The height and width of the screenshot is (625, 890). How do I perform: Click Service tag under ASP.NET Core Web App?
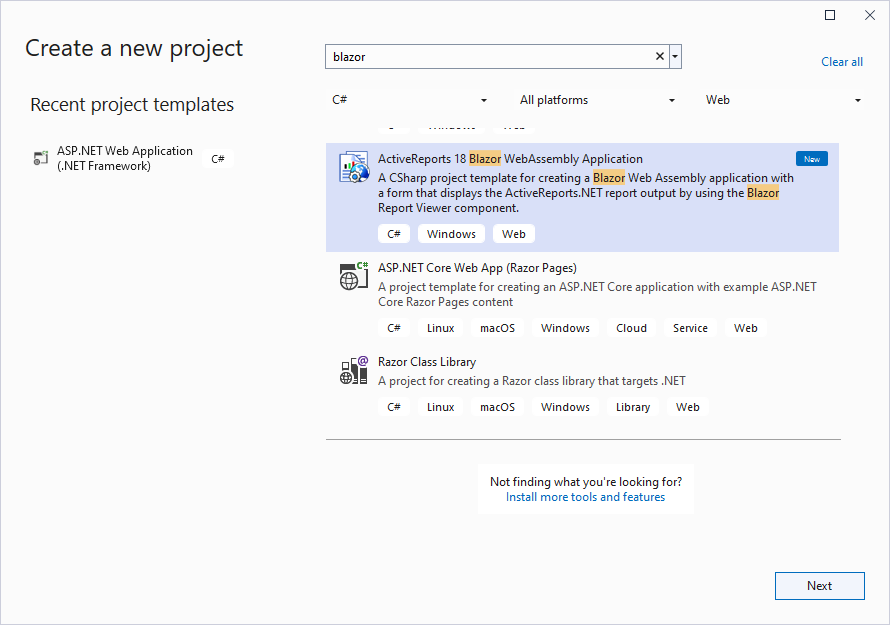[690, 328]
